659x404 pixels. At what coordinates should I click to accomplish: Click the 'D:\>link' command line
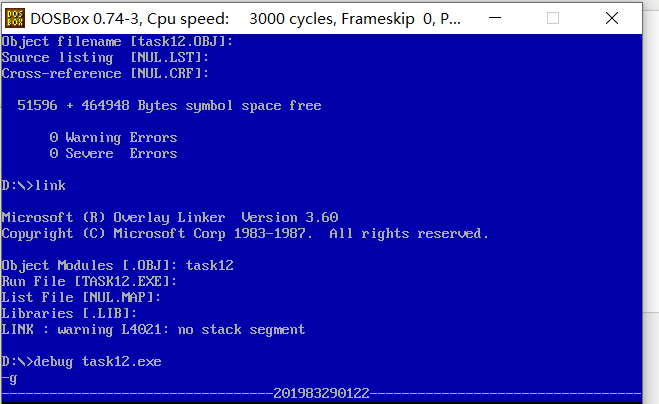[34, 185]
